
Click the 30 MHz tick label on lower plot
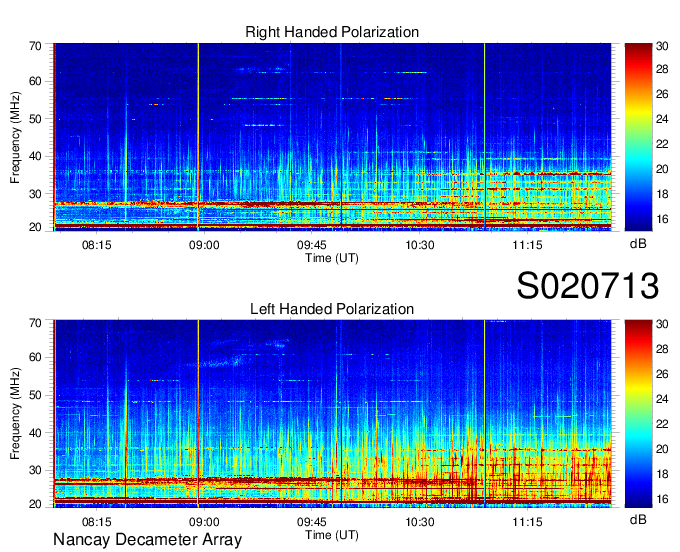coord(36,470)
